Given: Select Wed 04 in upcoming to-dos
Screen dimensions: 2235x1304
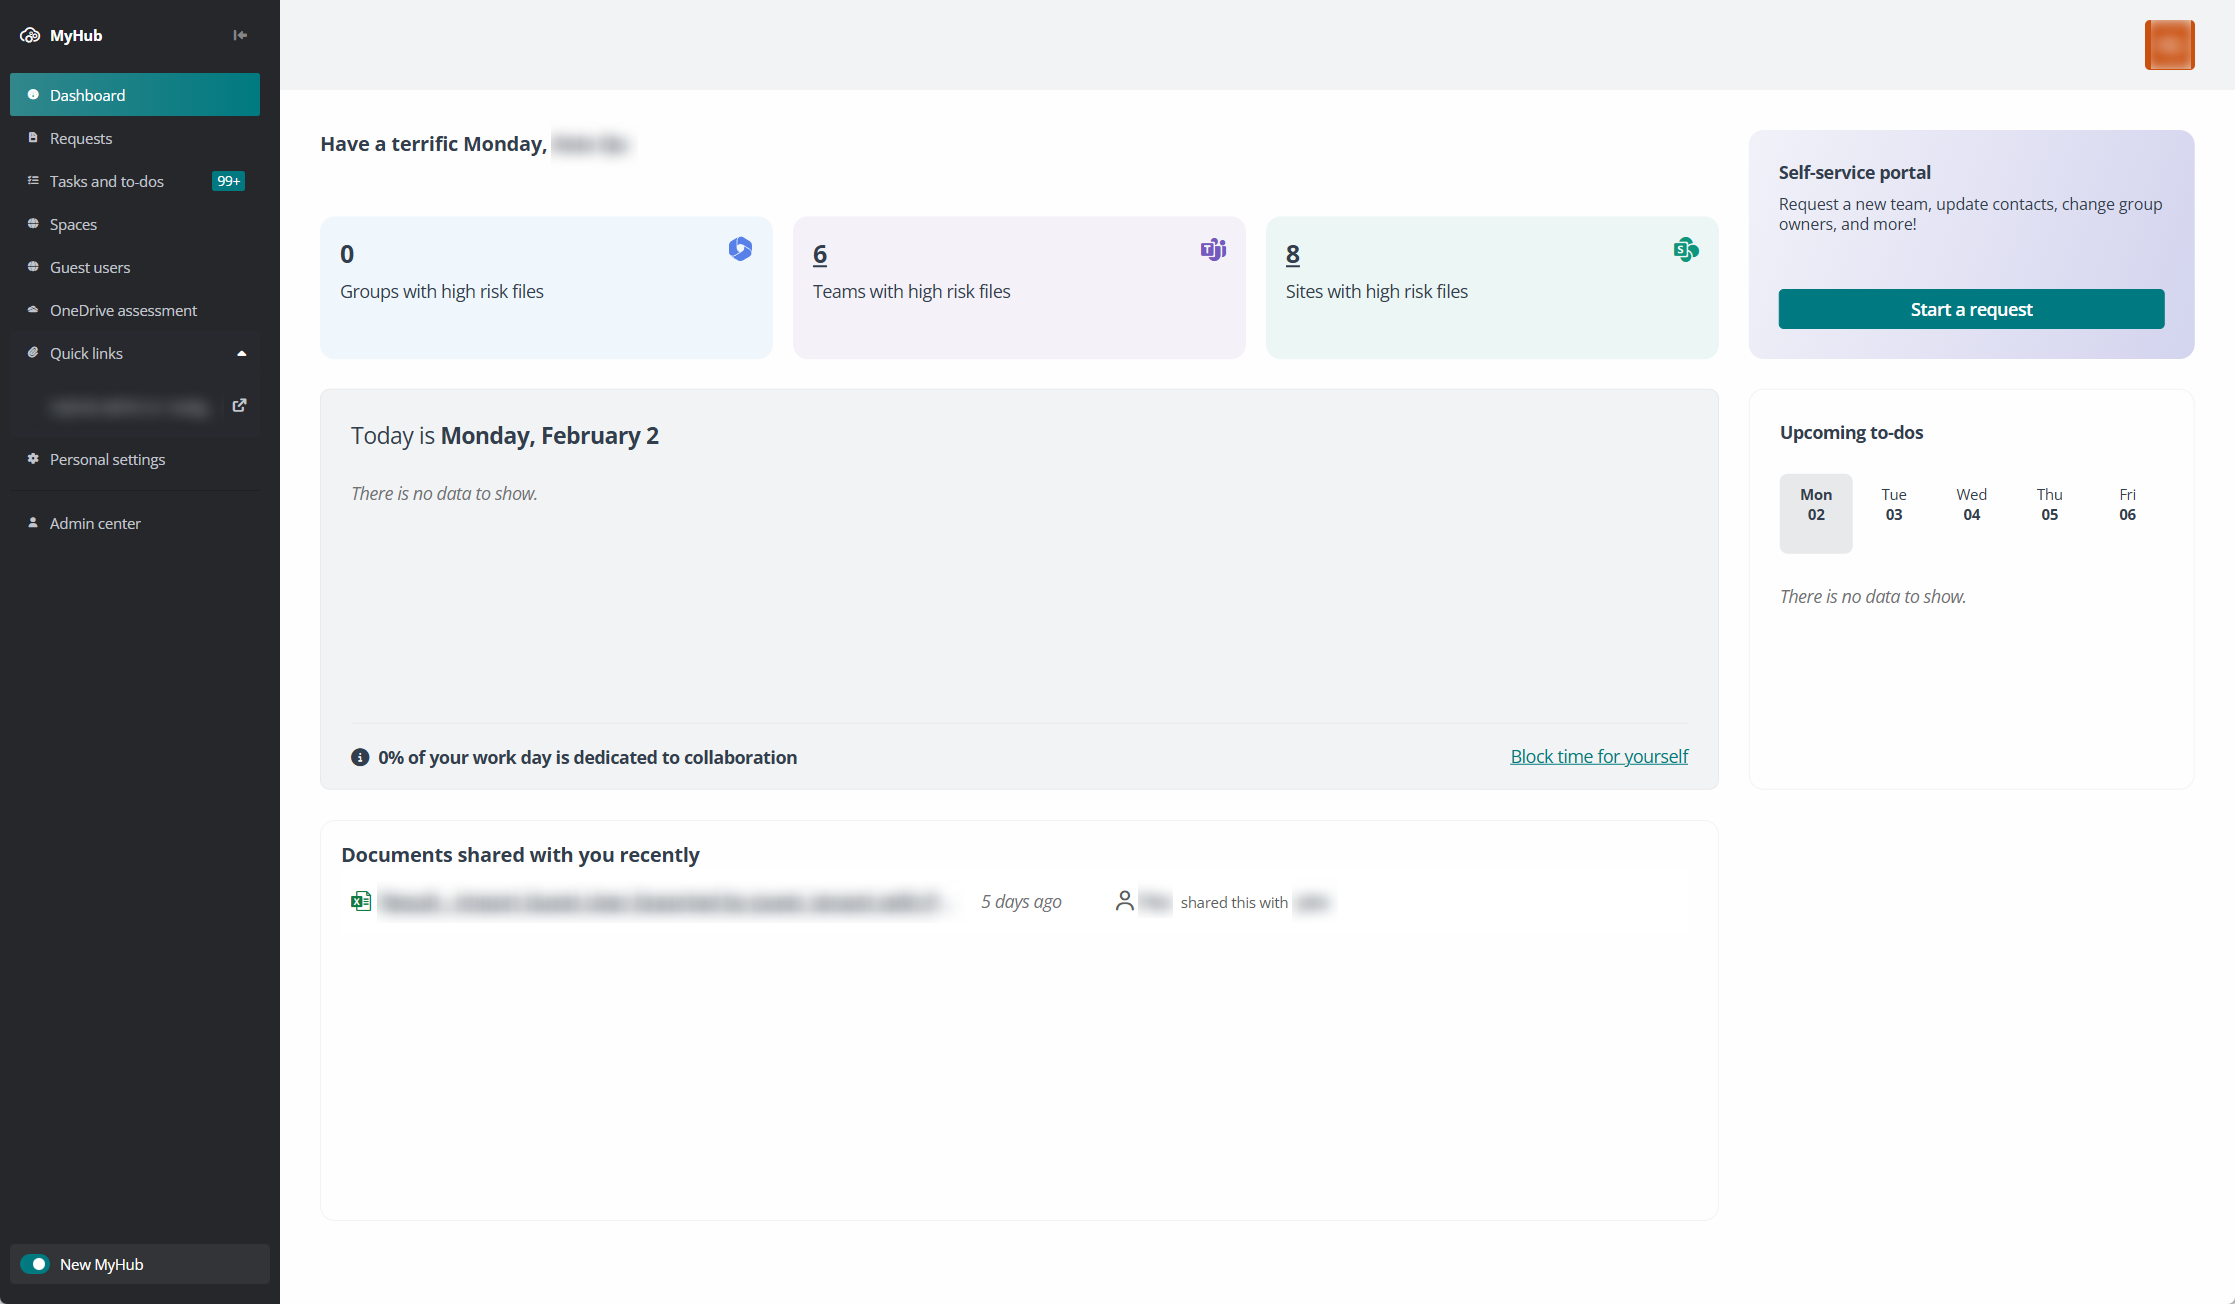Looking at the screenshot, I should pos(1971,505).
